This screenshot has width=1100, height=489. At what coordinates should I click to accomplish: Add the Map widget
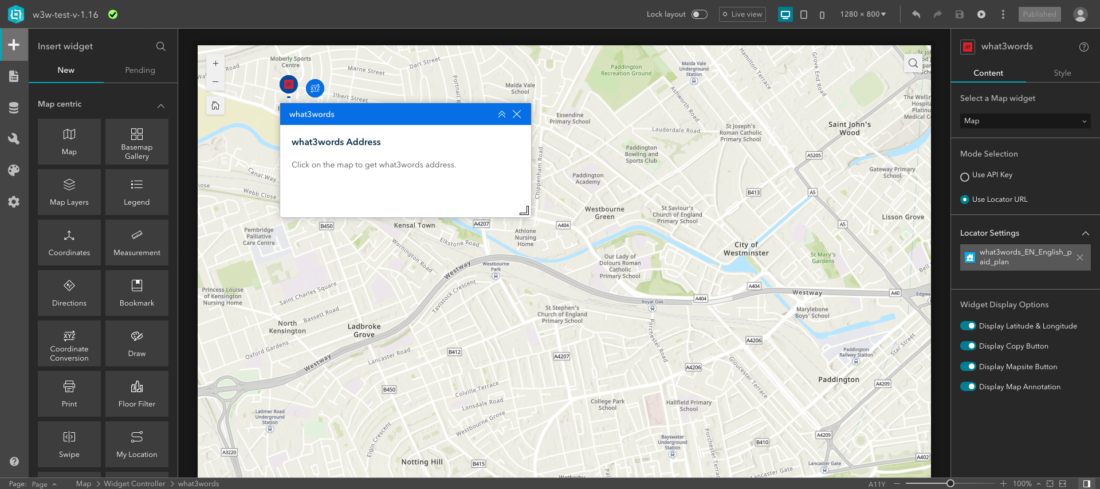point(69,141)
